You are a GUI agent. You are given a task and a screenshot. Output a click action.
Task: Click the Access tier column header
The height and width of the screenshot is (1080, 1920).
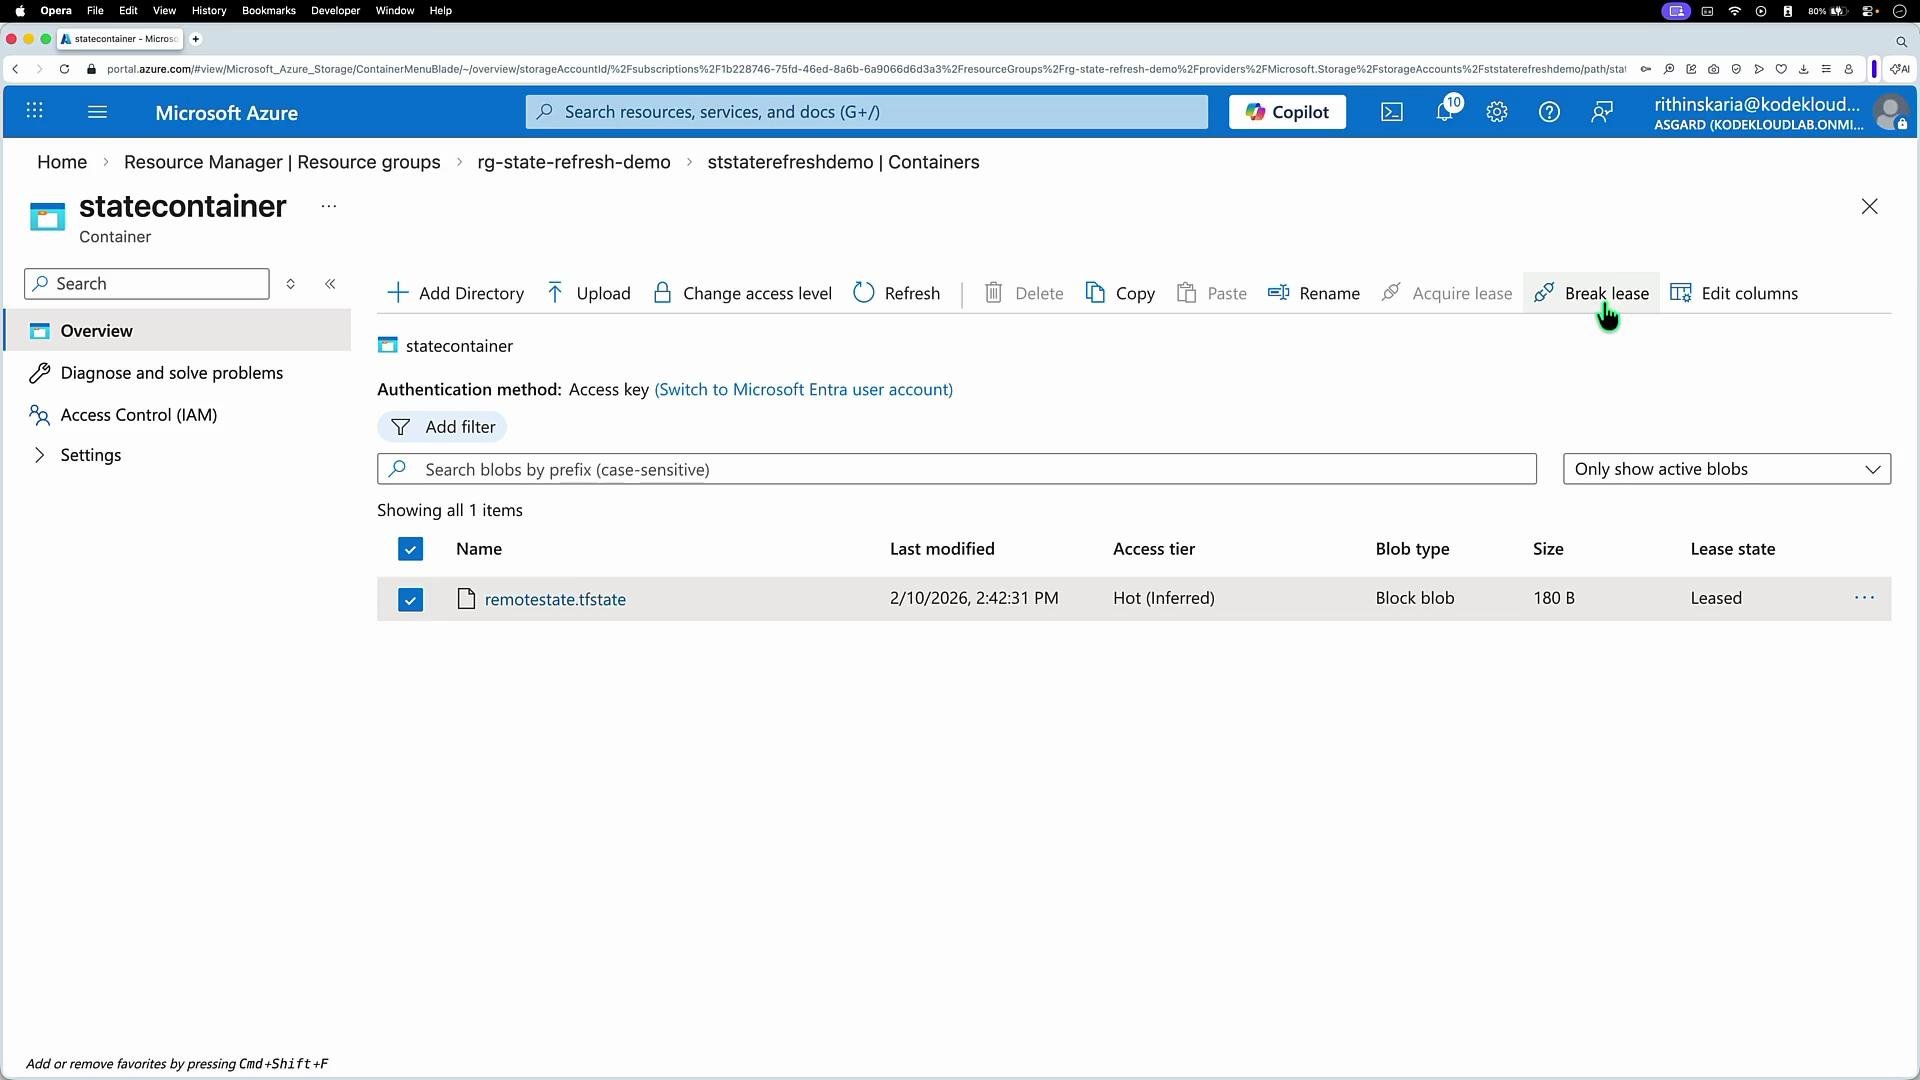coord(1154,549)
